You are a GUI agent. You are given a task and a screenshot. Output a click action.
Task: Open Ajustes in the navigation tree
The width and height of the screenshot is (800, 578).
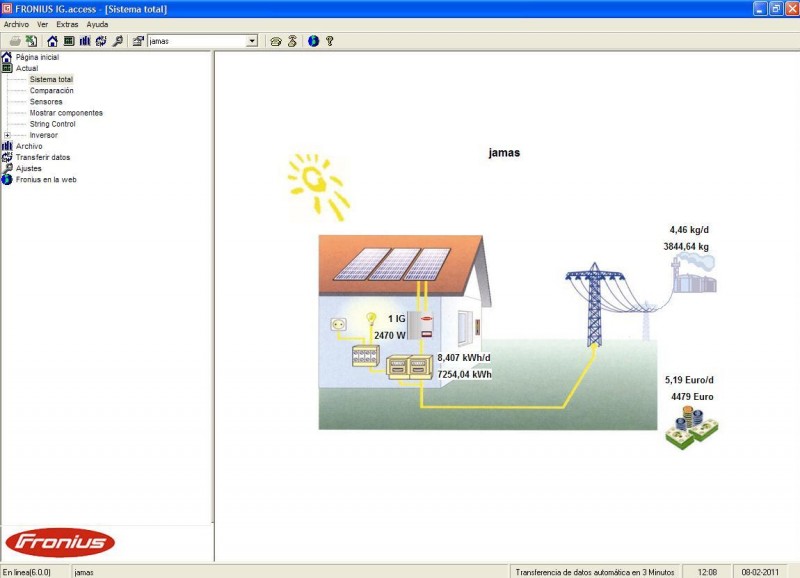click(29, 169)
